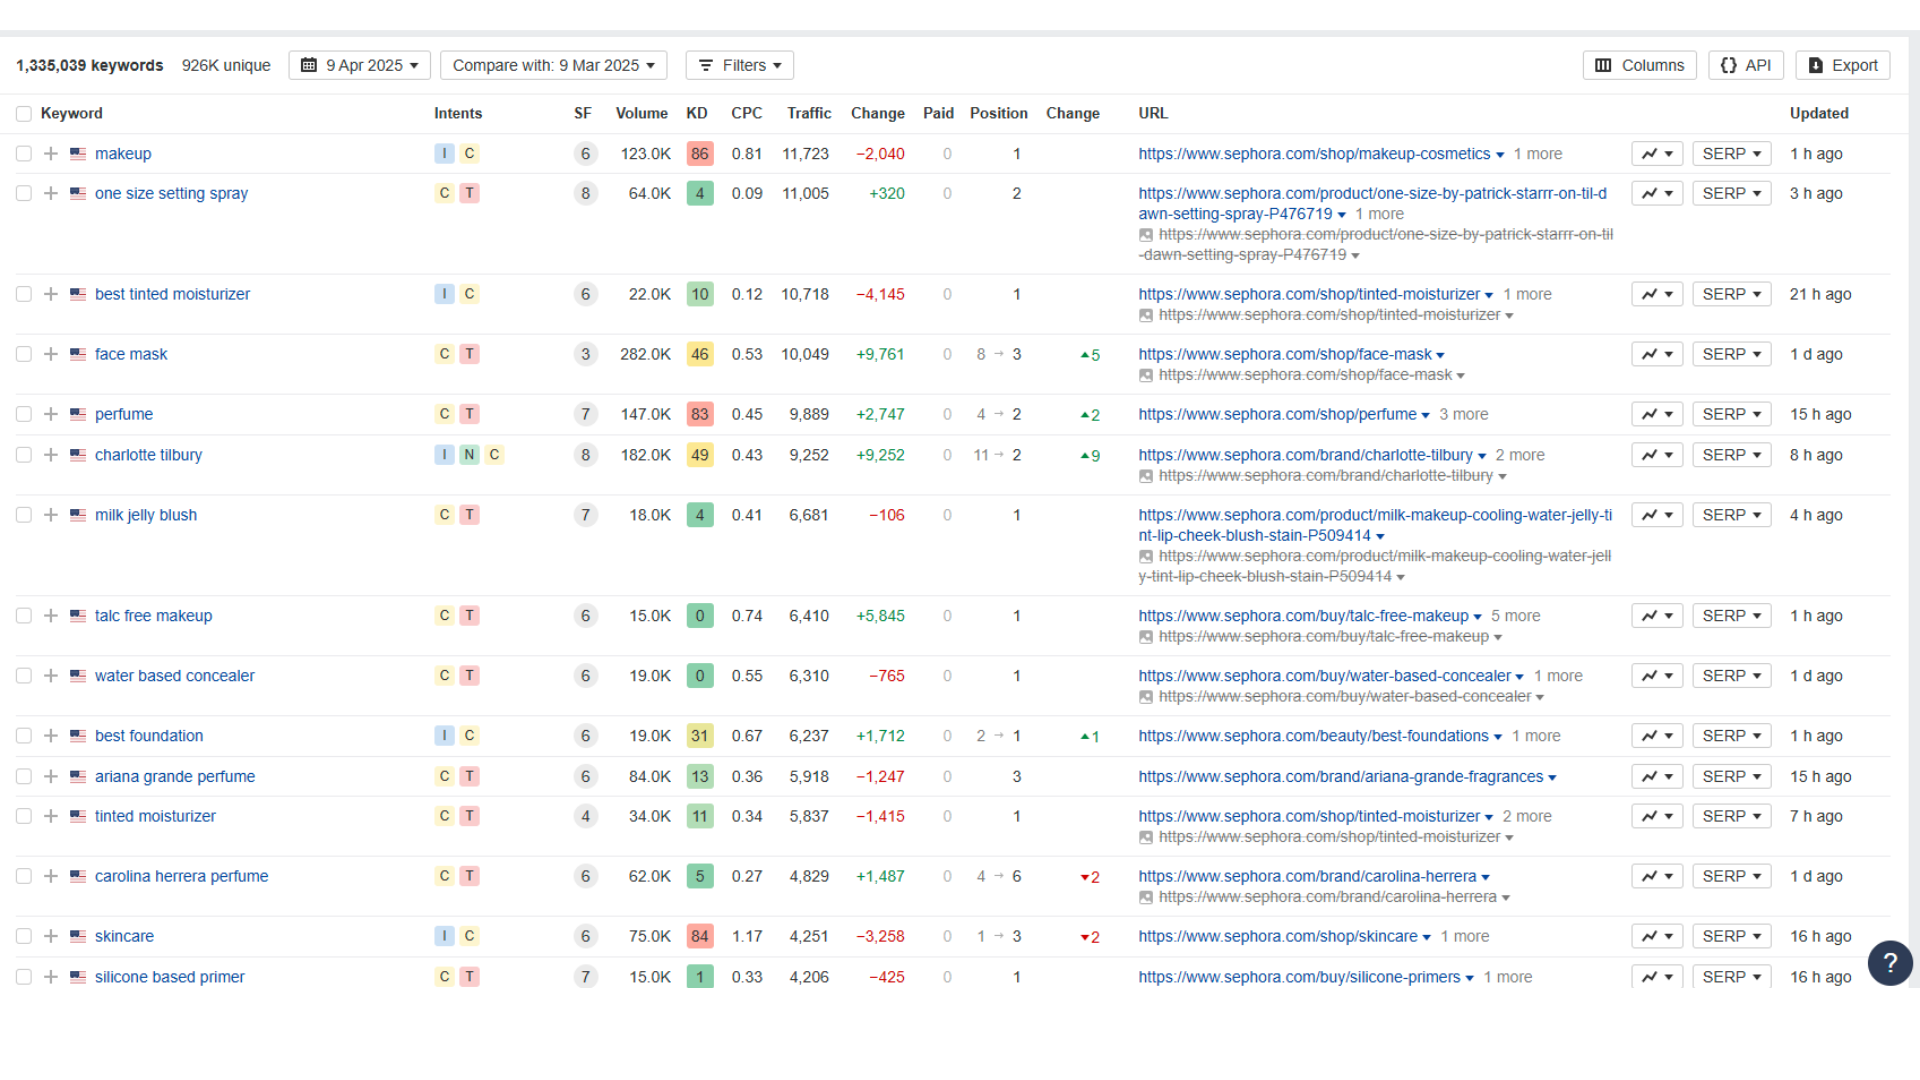Open the keyword link talc free makeup
Viewport: 1920px width, 1080px height.
pos(152,616)
